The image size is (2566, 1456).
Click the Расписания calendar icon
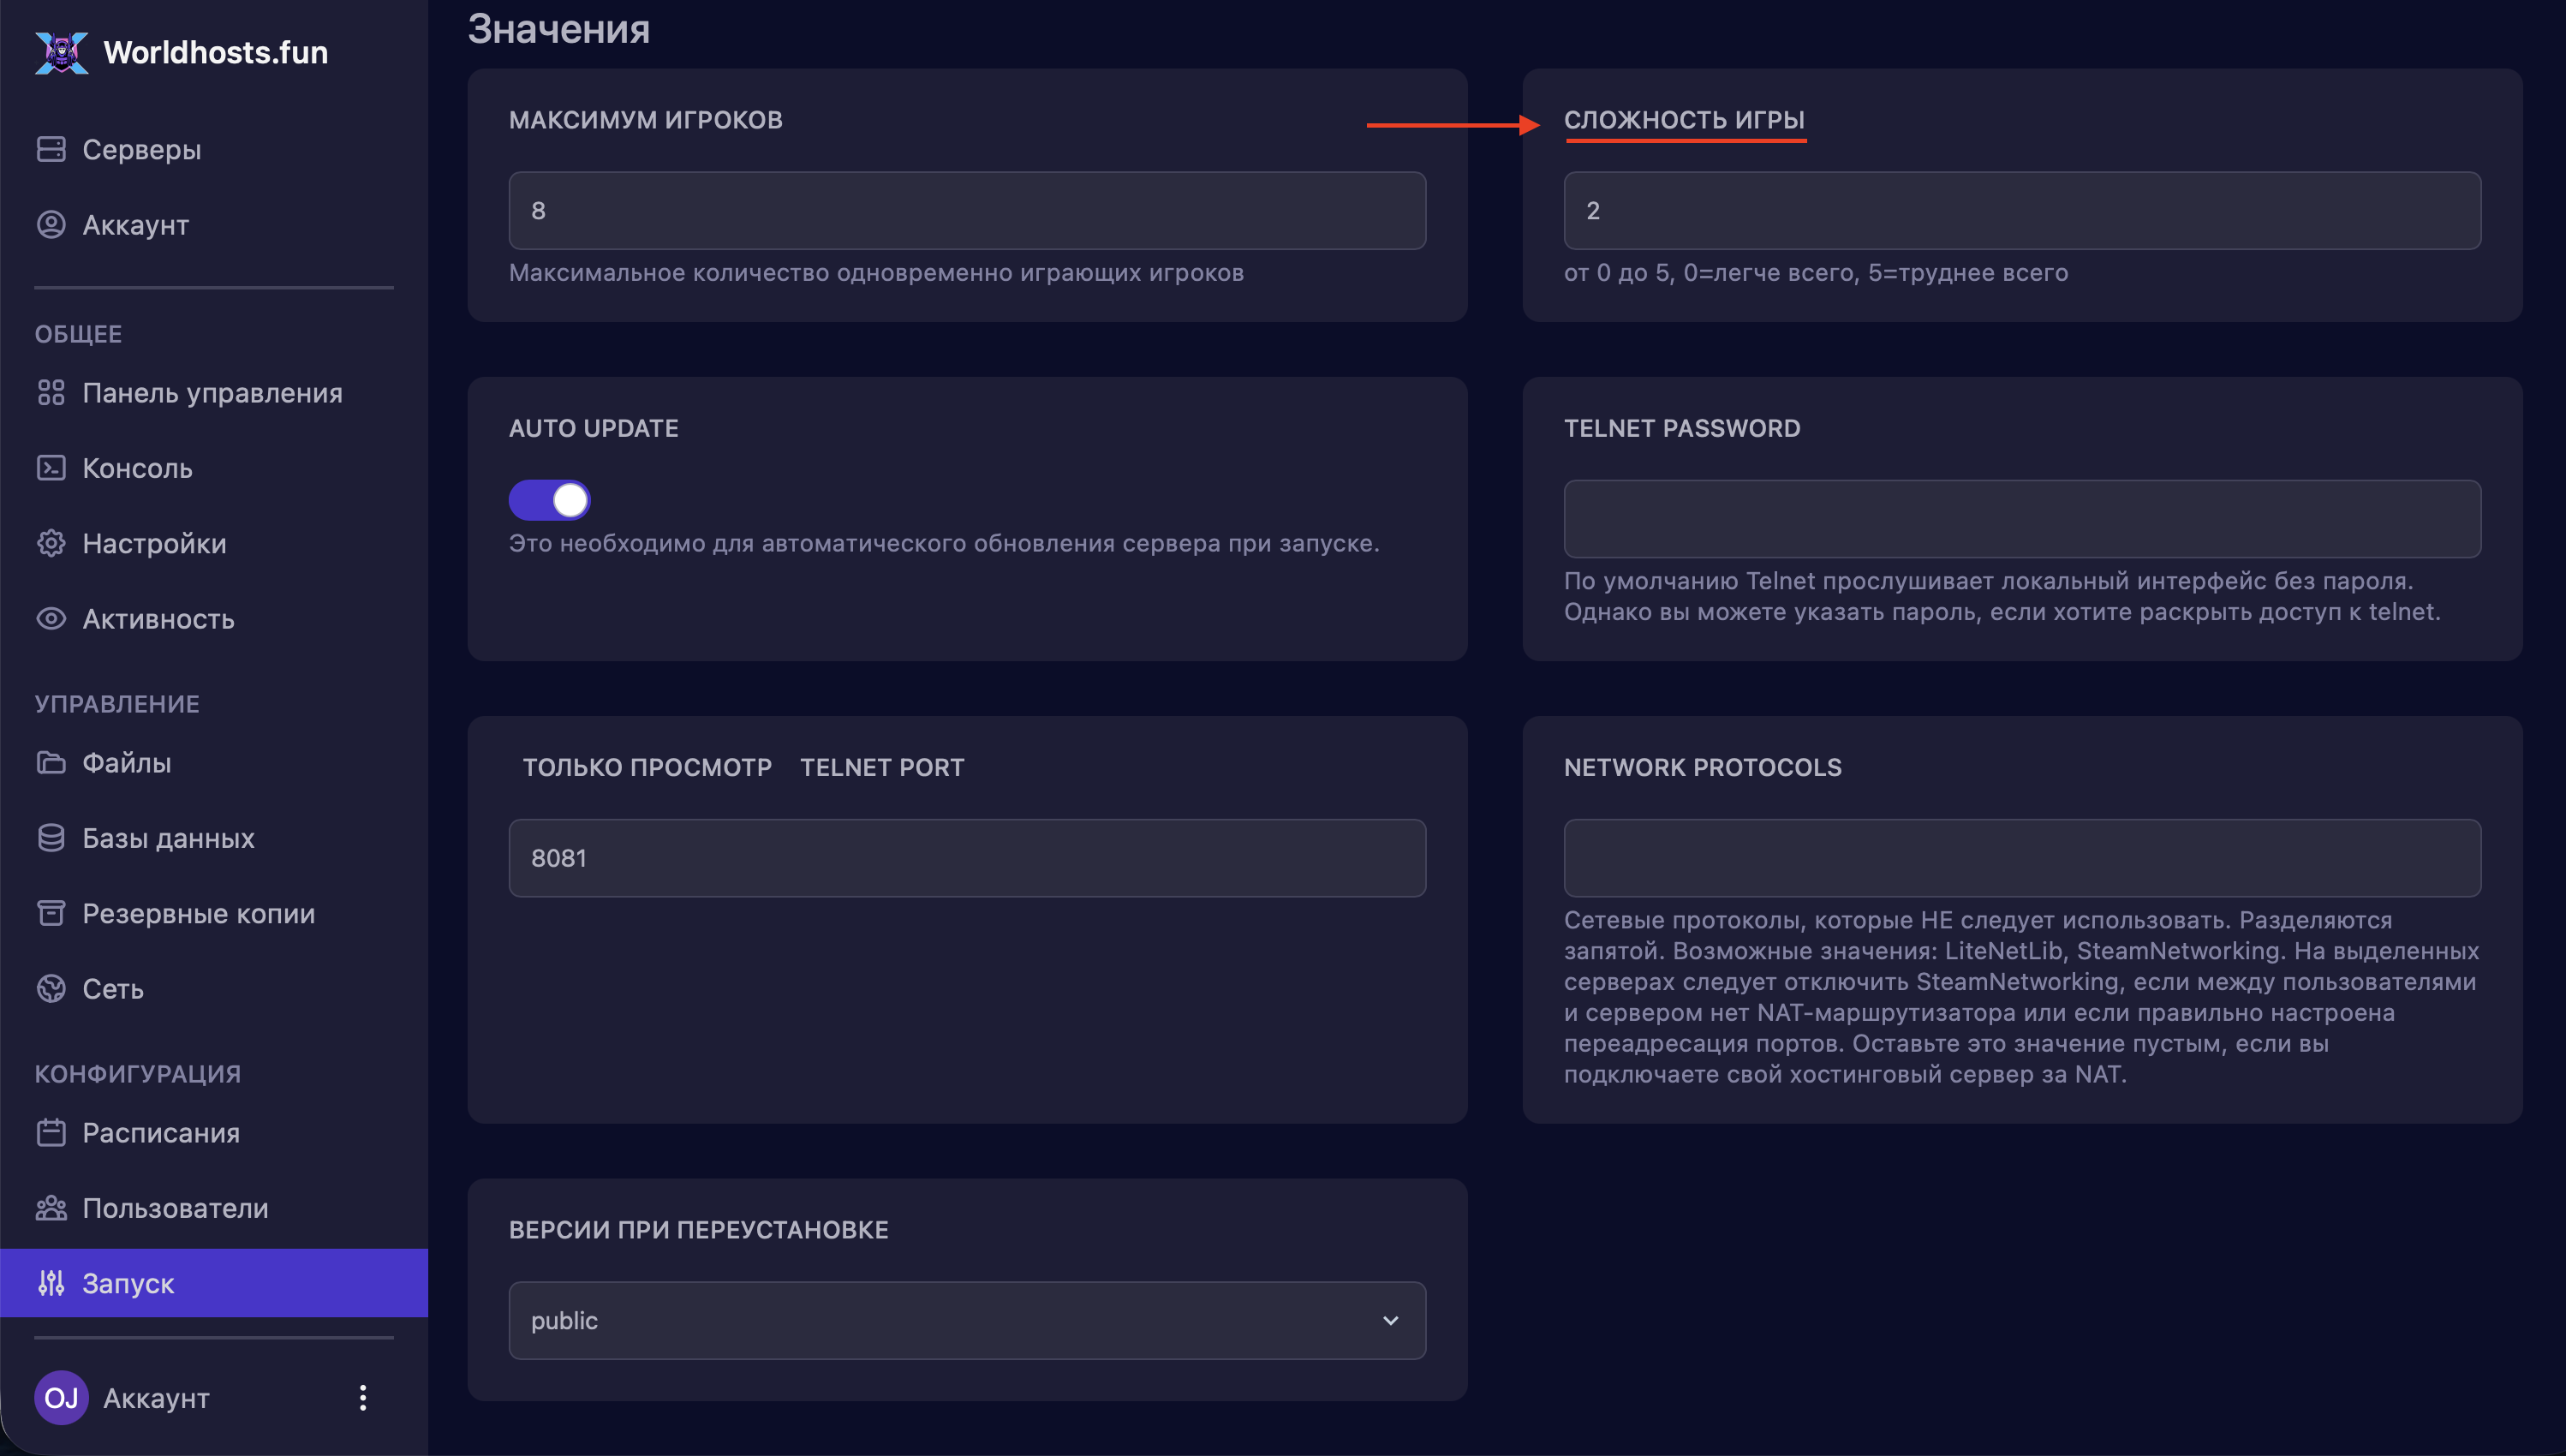pos(51,1133)
